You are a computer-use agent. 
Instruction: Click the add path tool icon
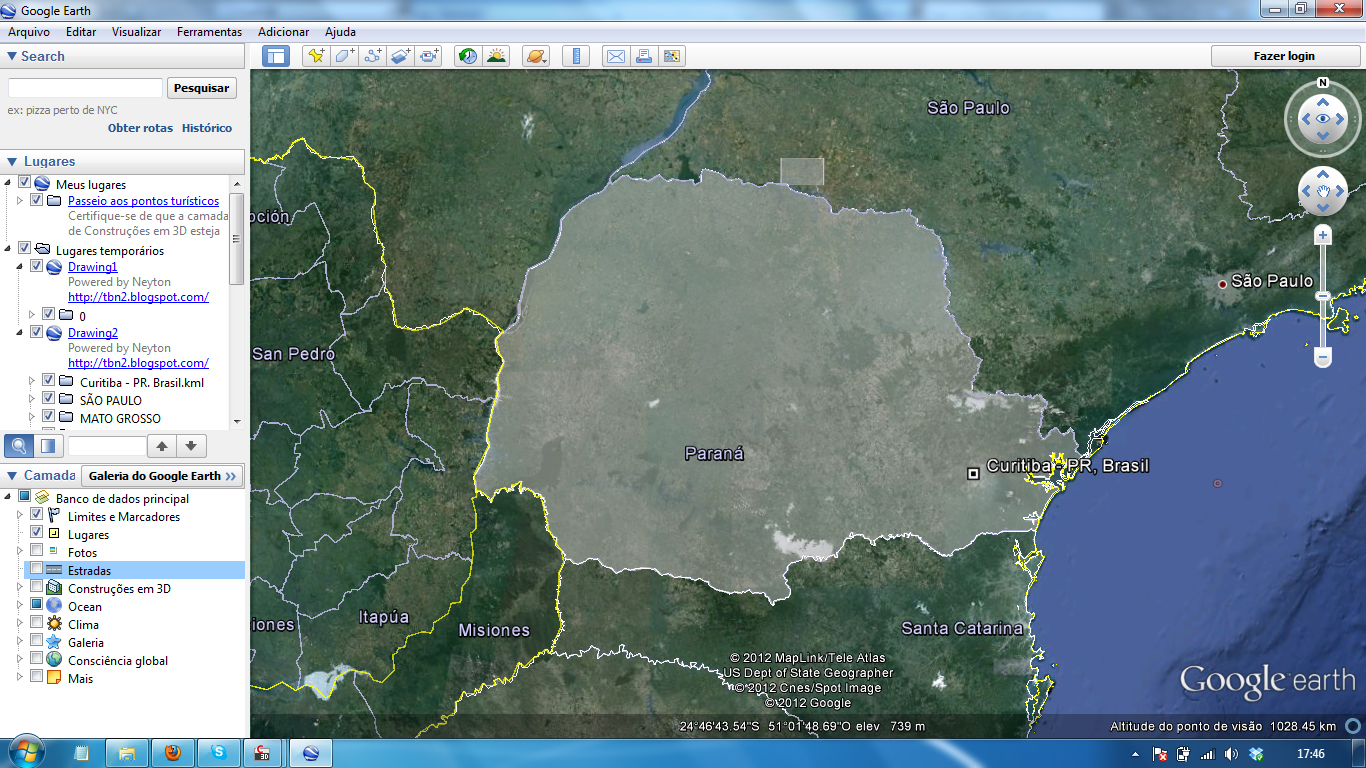(x=373, y=56)
